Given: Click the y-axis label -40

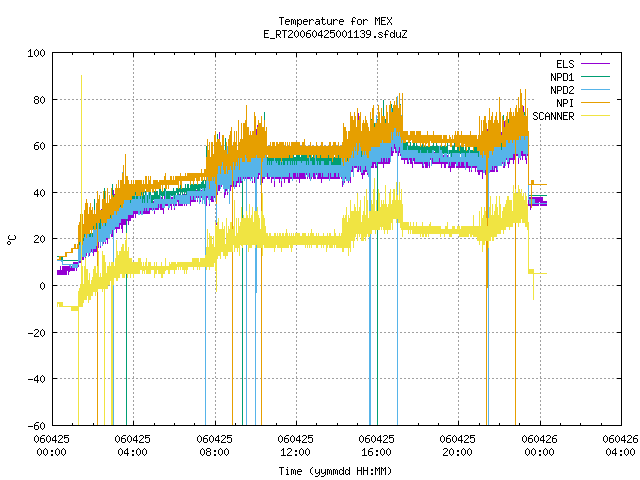Looking at the screenshot, I should tap(36, 379).
